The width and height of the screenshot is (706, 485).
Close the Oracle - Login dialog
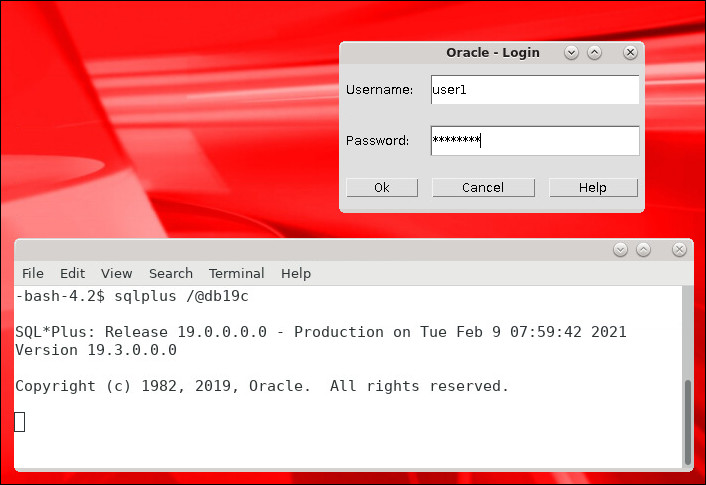coord(630,53)
